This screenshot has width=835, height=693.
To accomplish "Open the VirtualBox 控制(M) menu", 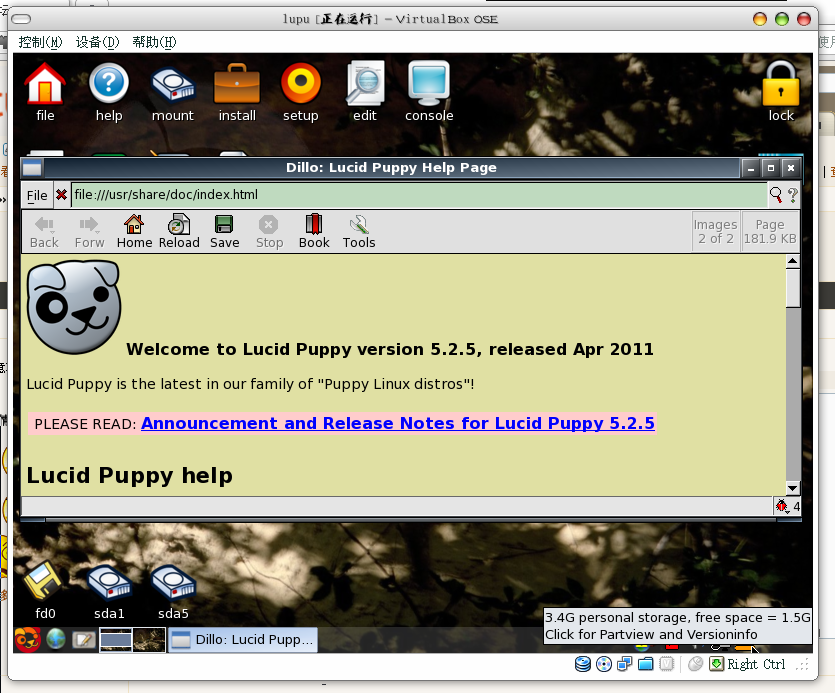I will click(x=40, y=42).
